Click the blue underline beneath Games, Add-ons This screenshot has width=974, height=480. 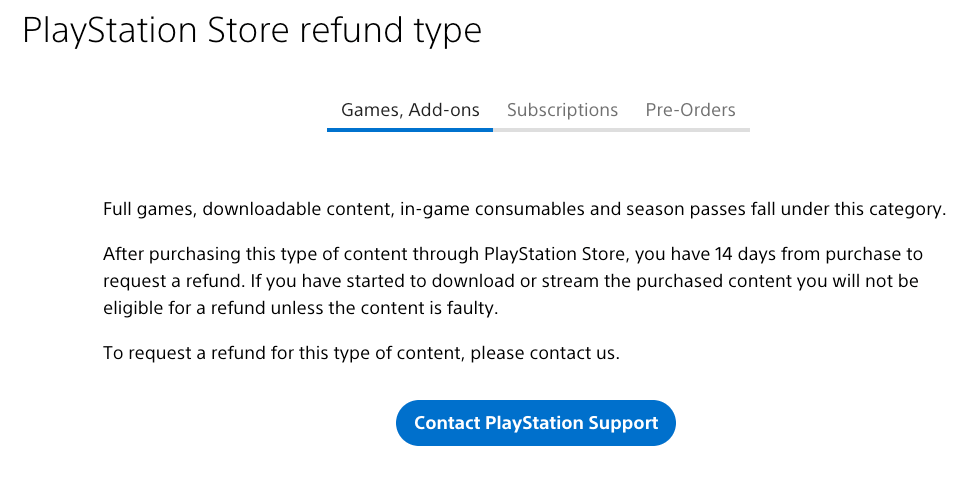coord(410,130)
